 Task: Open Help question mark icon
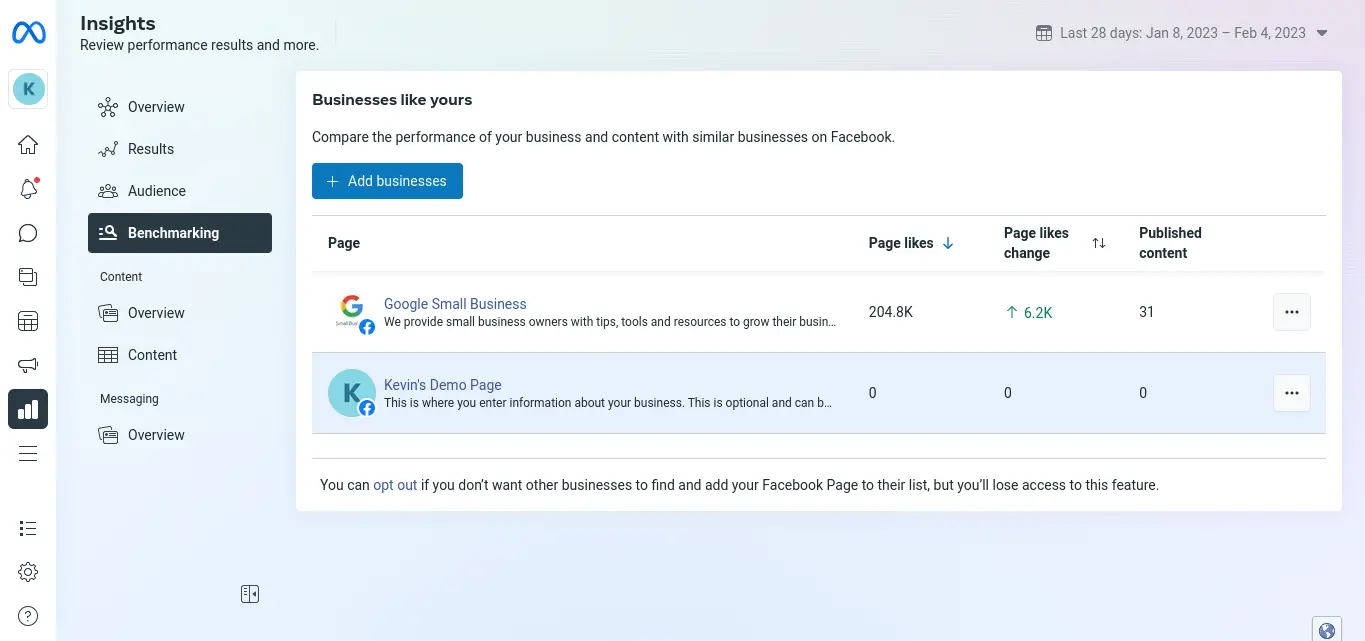(x=28, y=616)
